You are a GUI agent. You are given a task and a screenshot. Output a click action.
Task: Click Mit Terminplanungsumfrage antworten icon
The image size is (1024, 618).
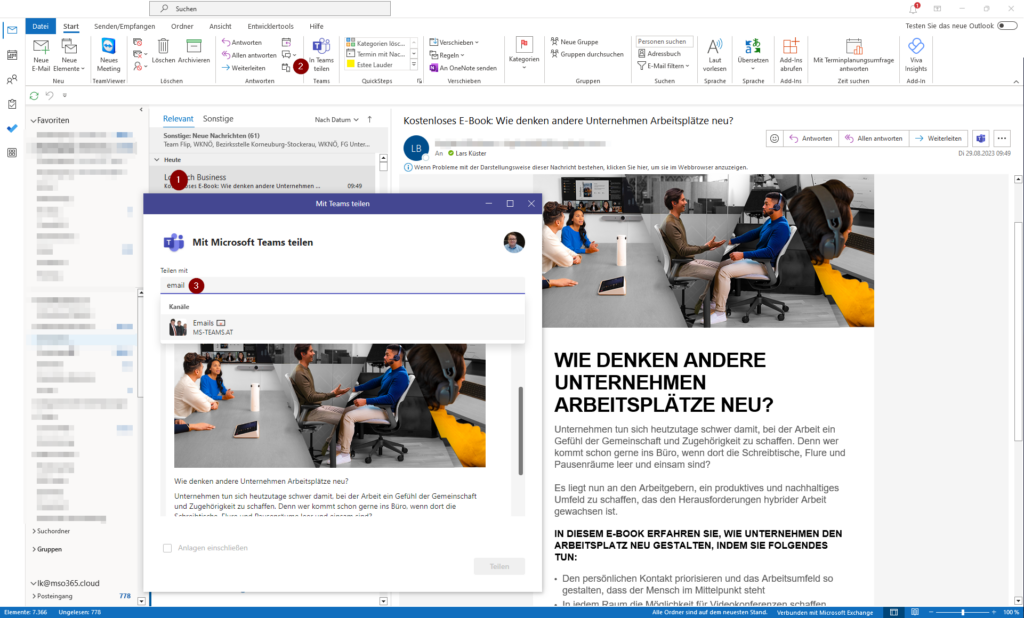(854, 46)
